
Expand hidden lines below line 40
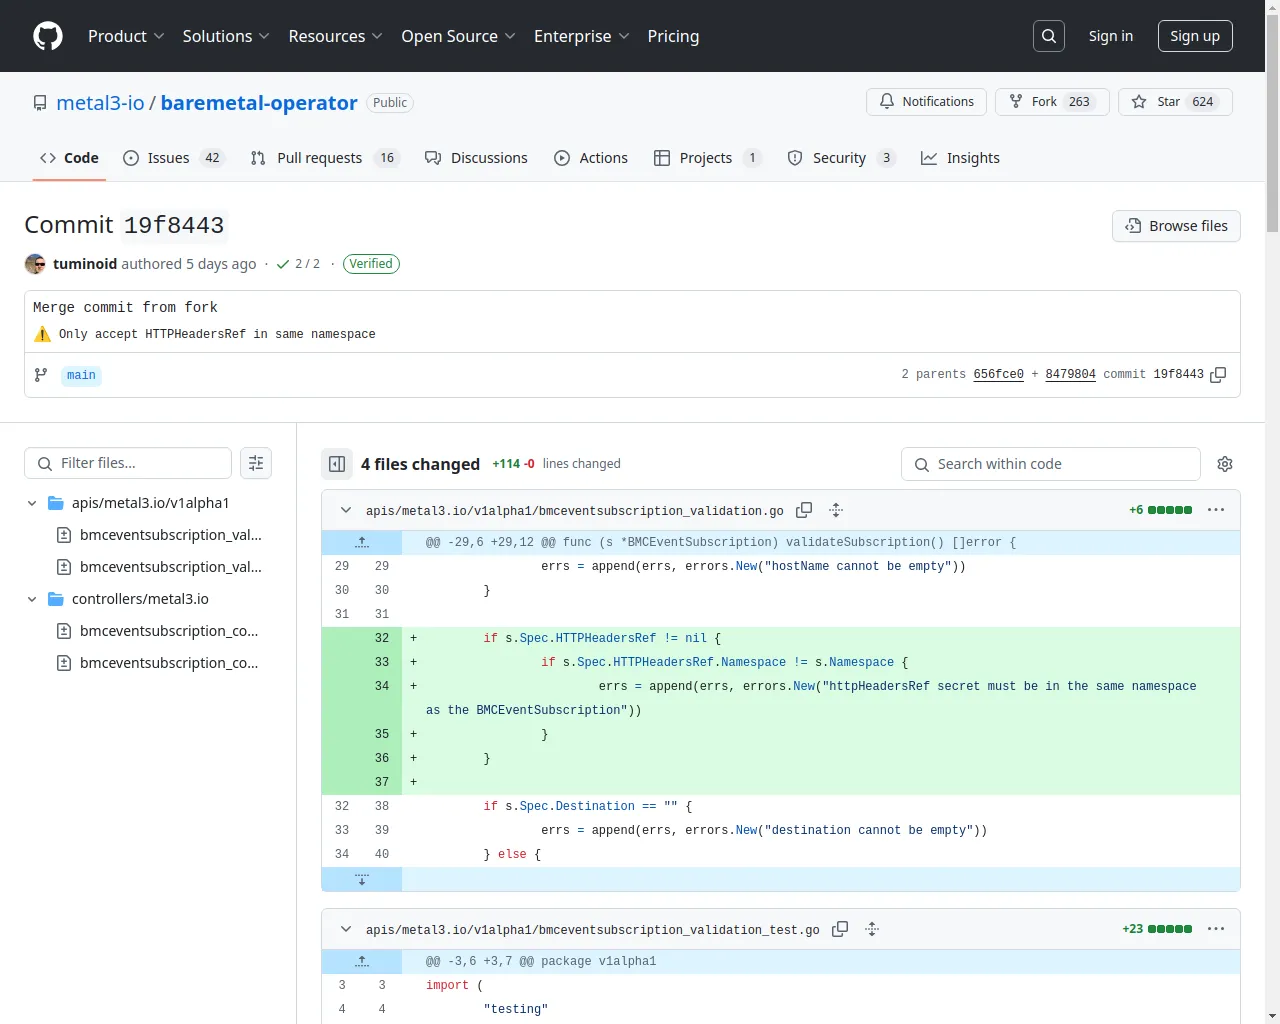tap(362, 879)
